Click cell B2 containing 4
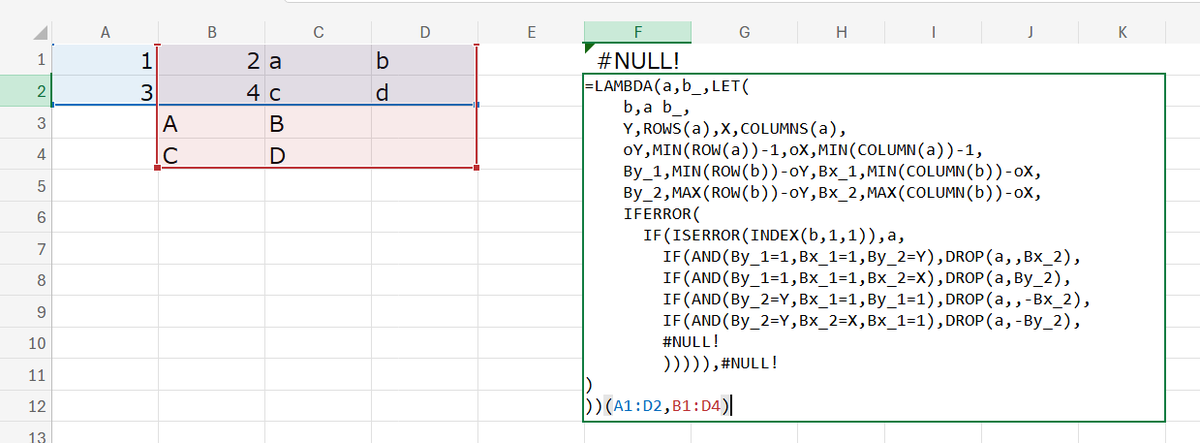The image size is (1200, 443). point(212,92)
